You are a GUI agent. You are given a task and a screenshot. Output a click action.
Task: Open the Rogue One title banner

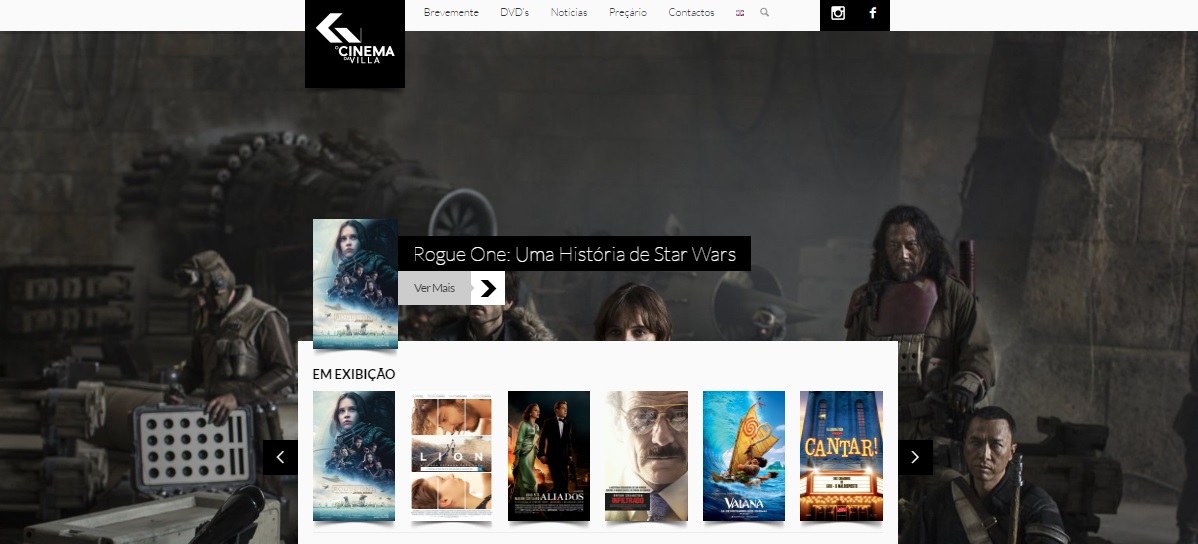tap(574, 254)
